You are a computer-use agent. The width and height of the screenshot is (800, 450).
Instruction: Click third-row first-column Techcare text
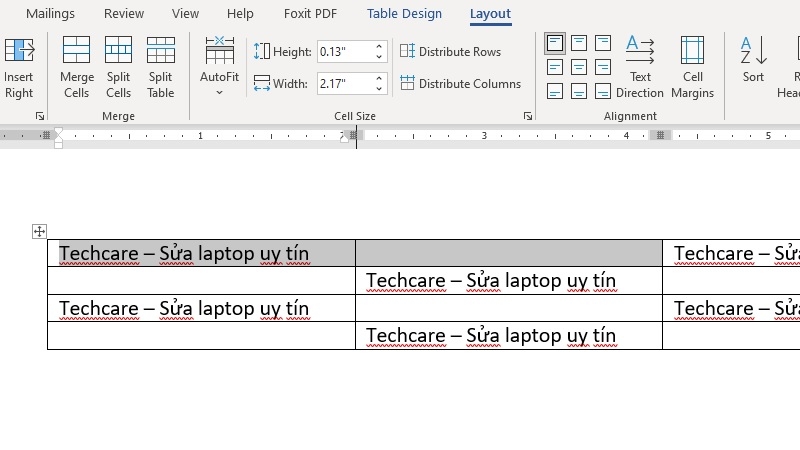pos(184,309)
